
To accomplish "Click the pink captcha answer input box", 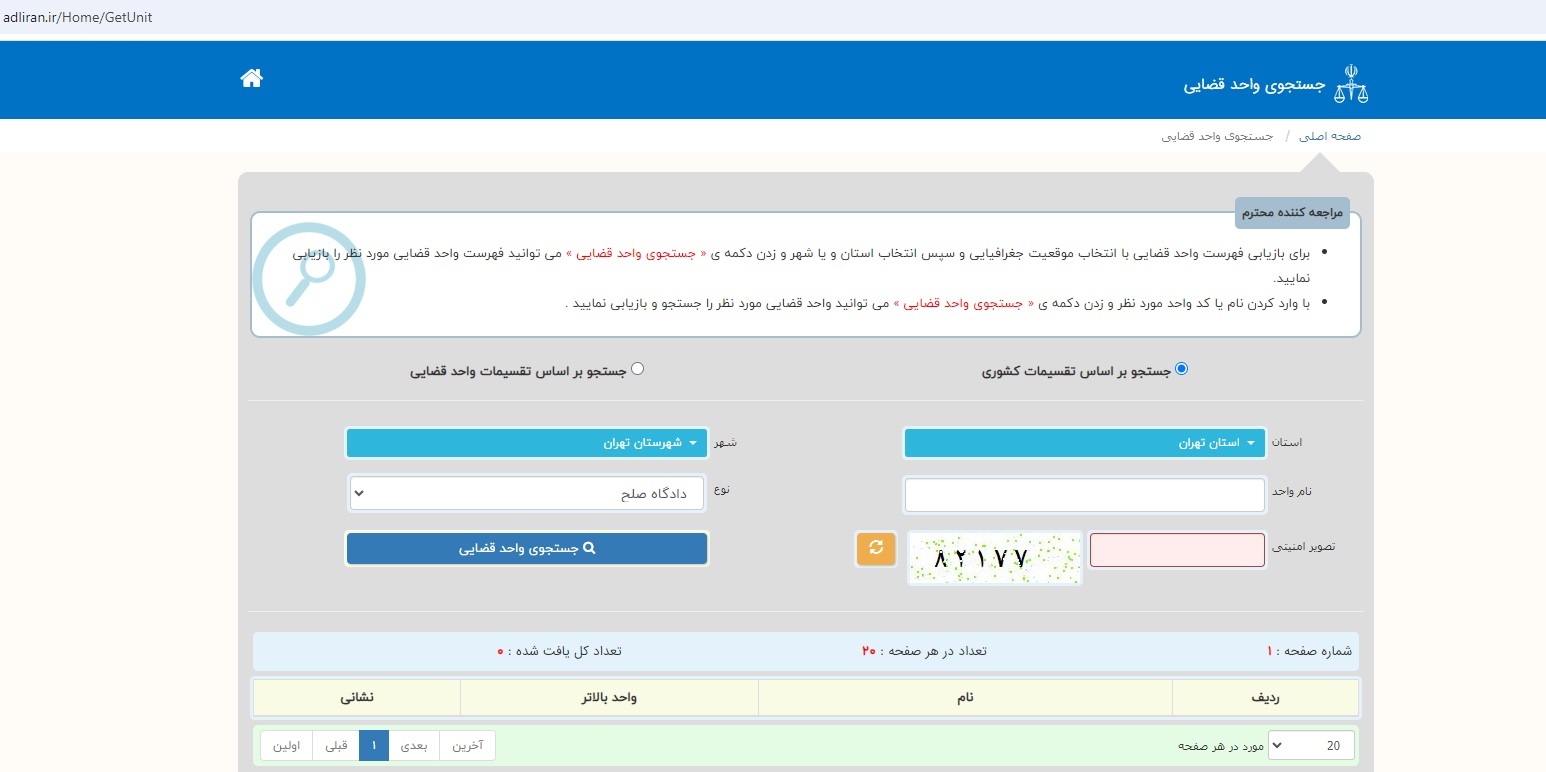I will coord(1177,549).
